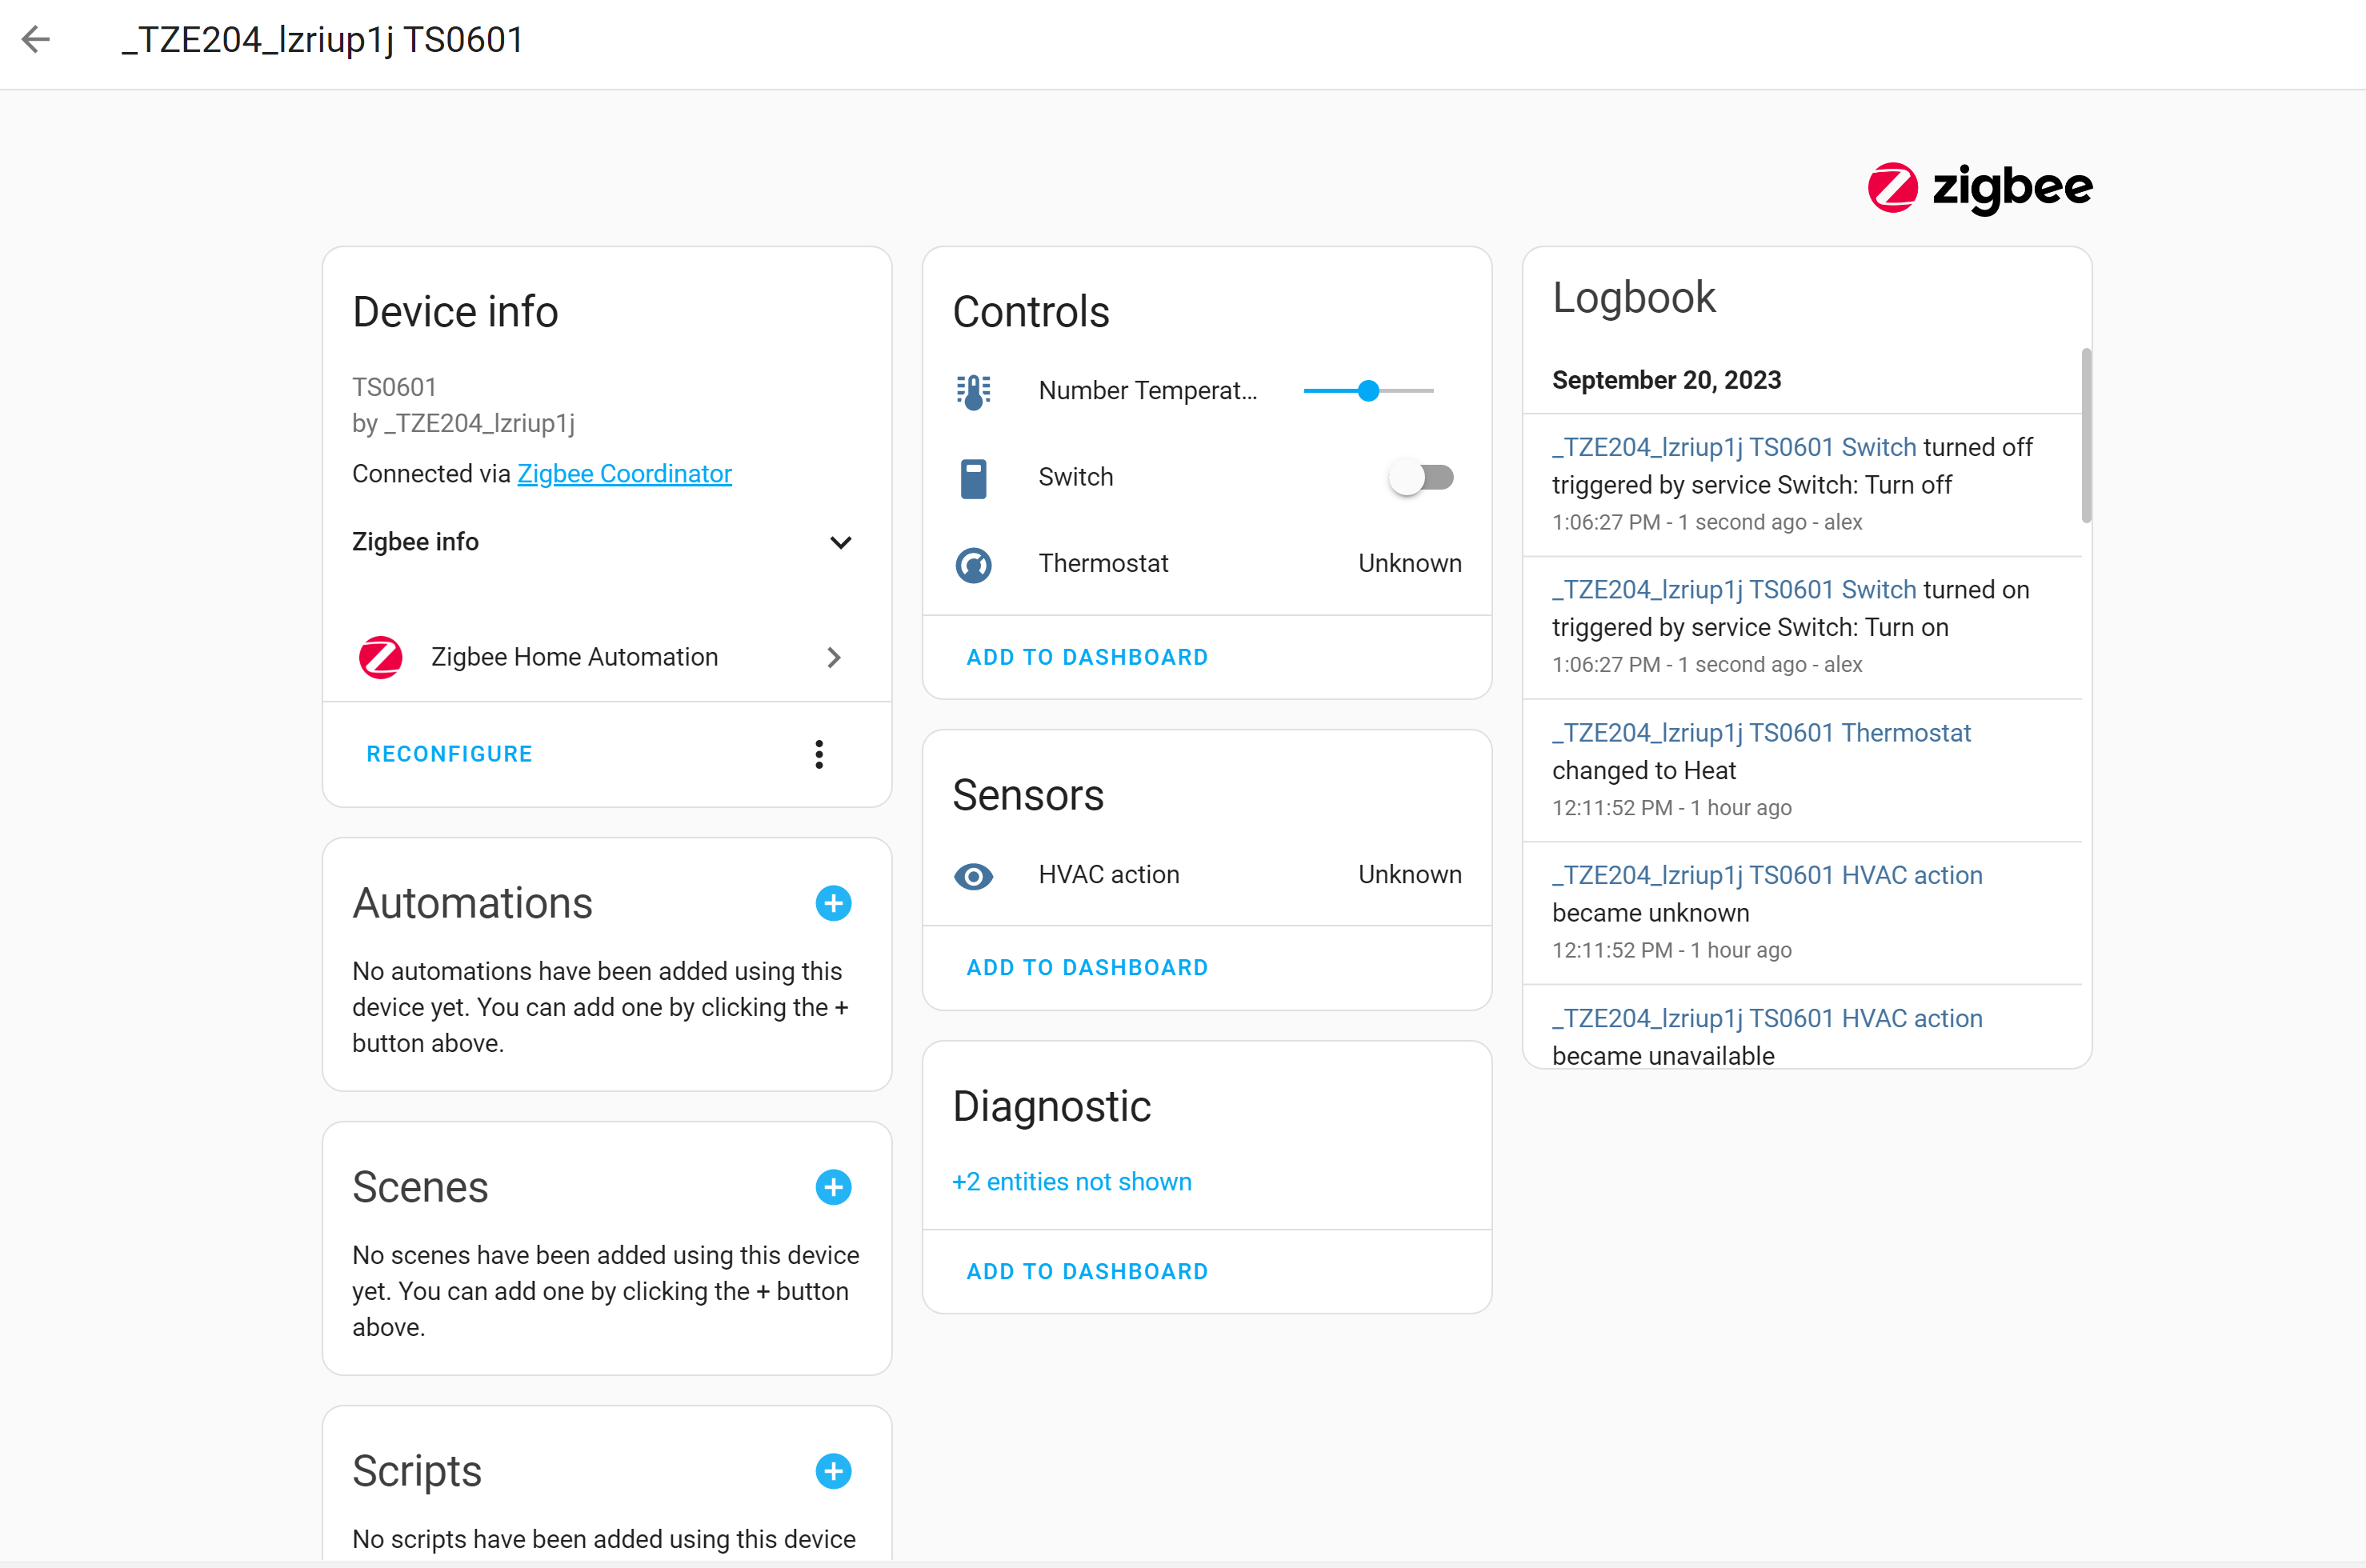
Task: Click the Thermostat icon in Controls
Action: (972, 565)
